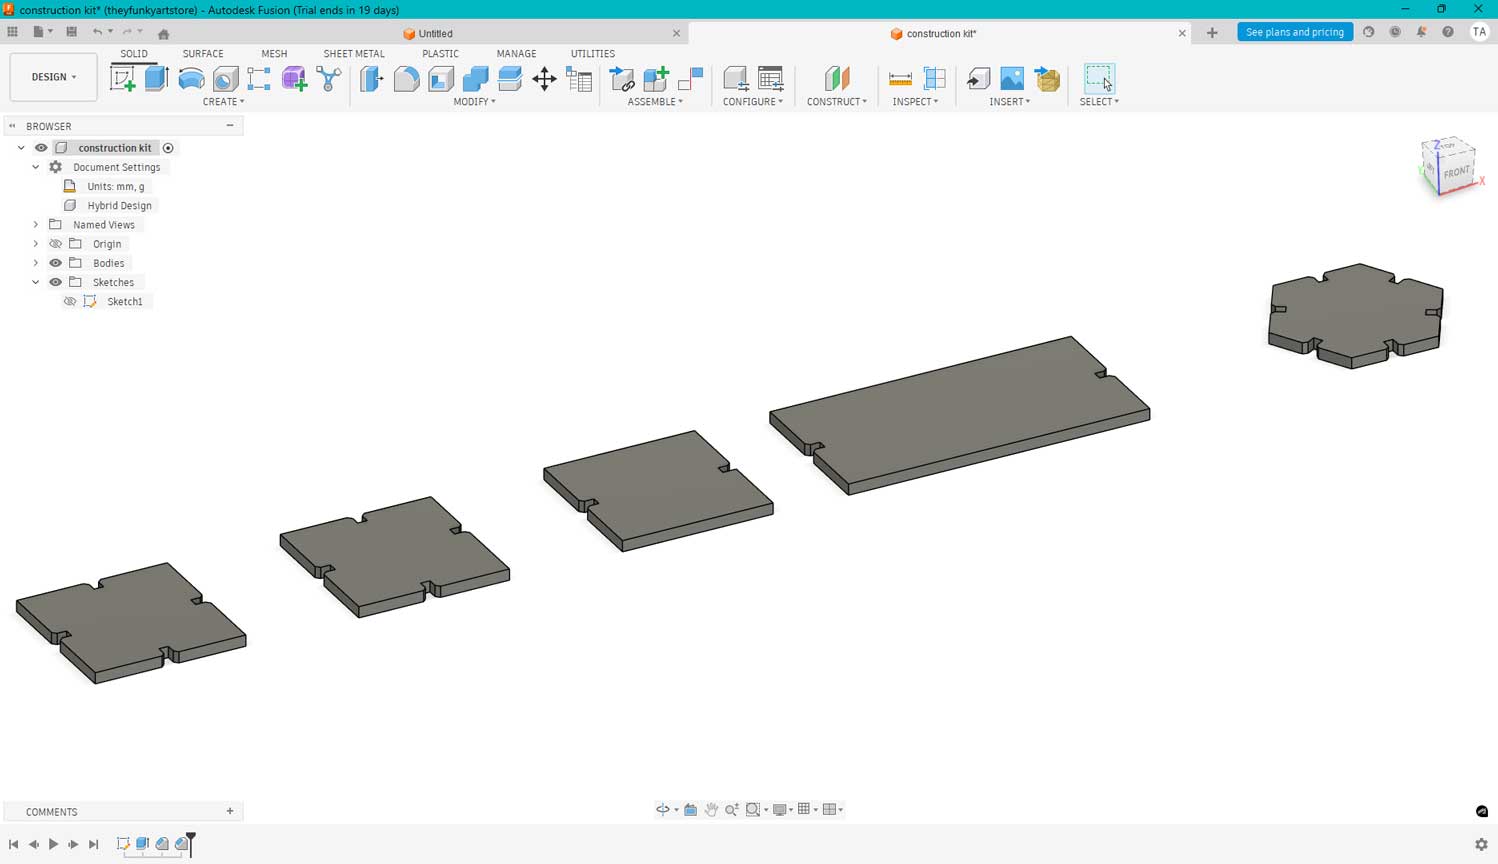Open the configuration table icon
This screenshot has width=1498, height=864.
click(771, 79)
